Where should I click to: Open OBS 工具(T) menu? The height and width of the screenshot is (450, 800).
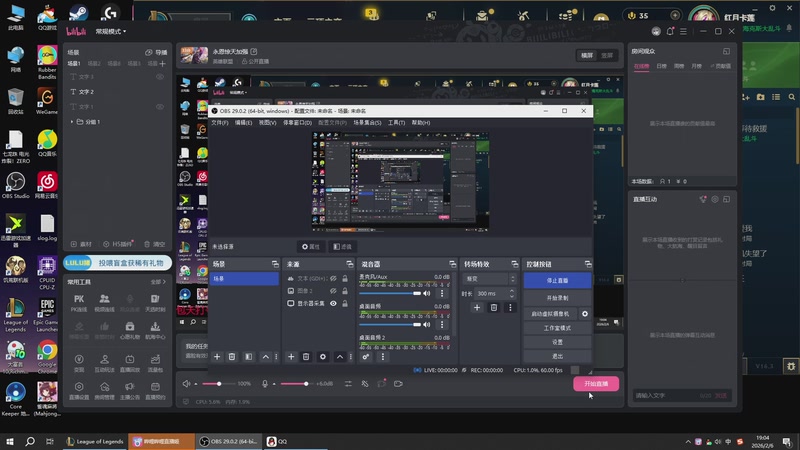pos(396,123)
